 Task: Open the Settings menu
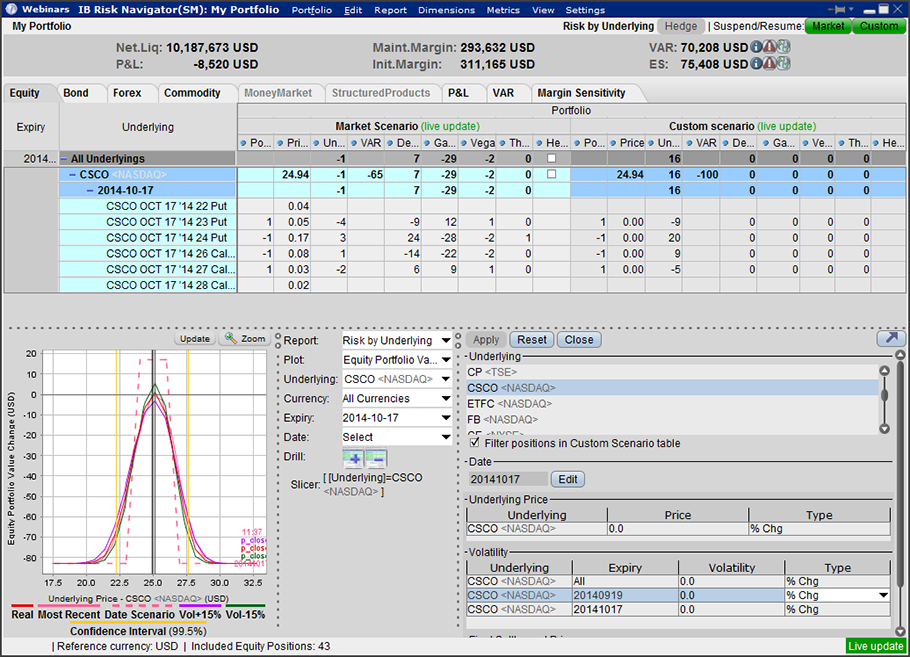click(585, 10)
